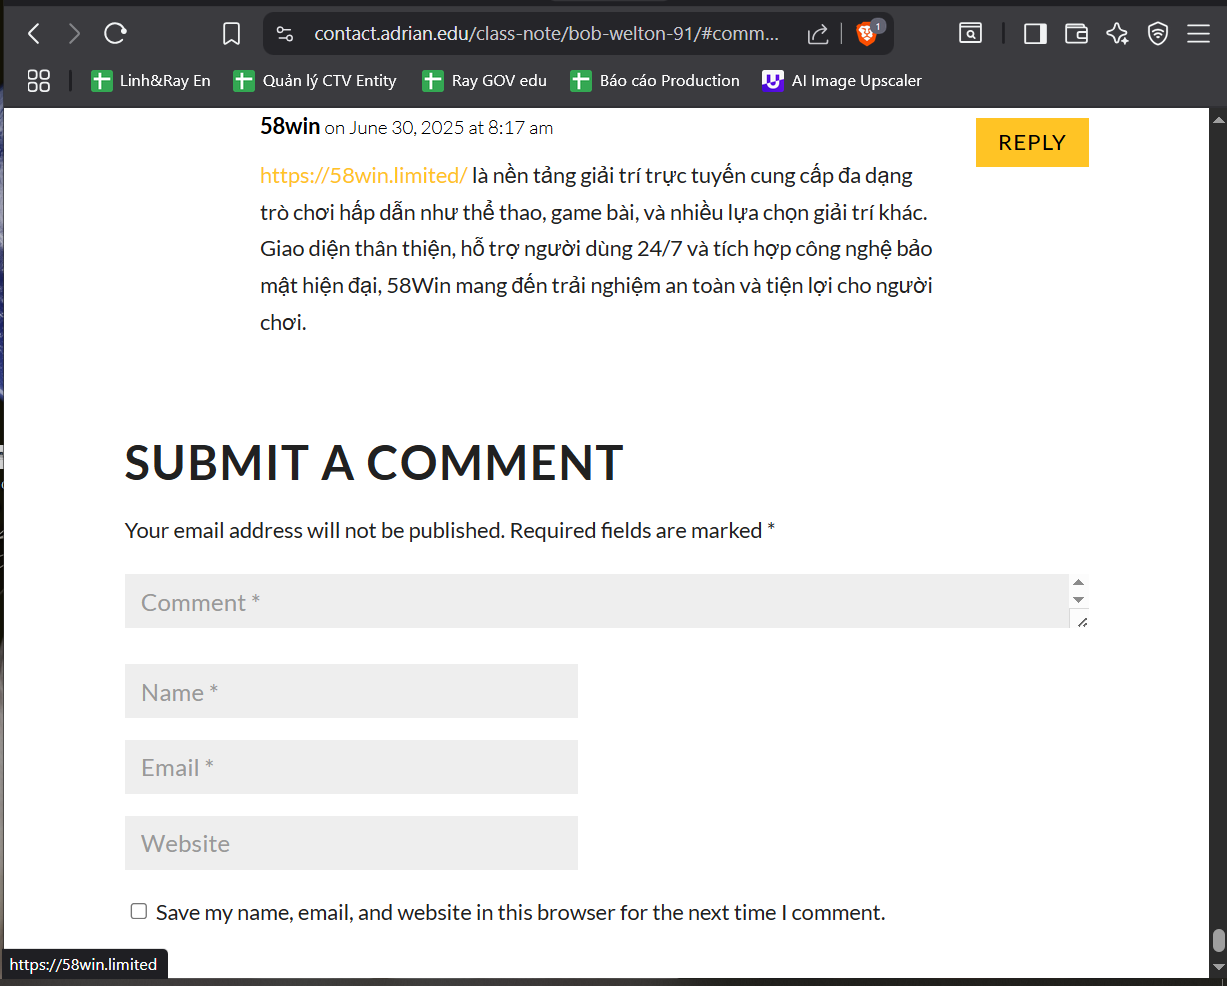Open Ray GOV edu bookmark
1227x986 pixels.
click(x=485, y=81)
